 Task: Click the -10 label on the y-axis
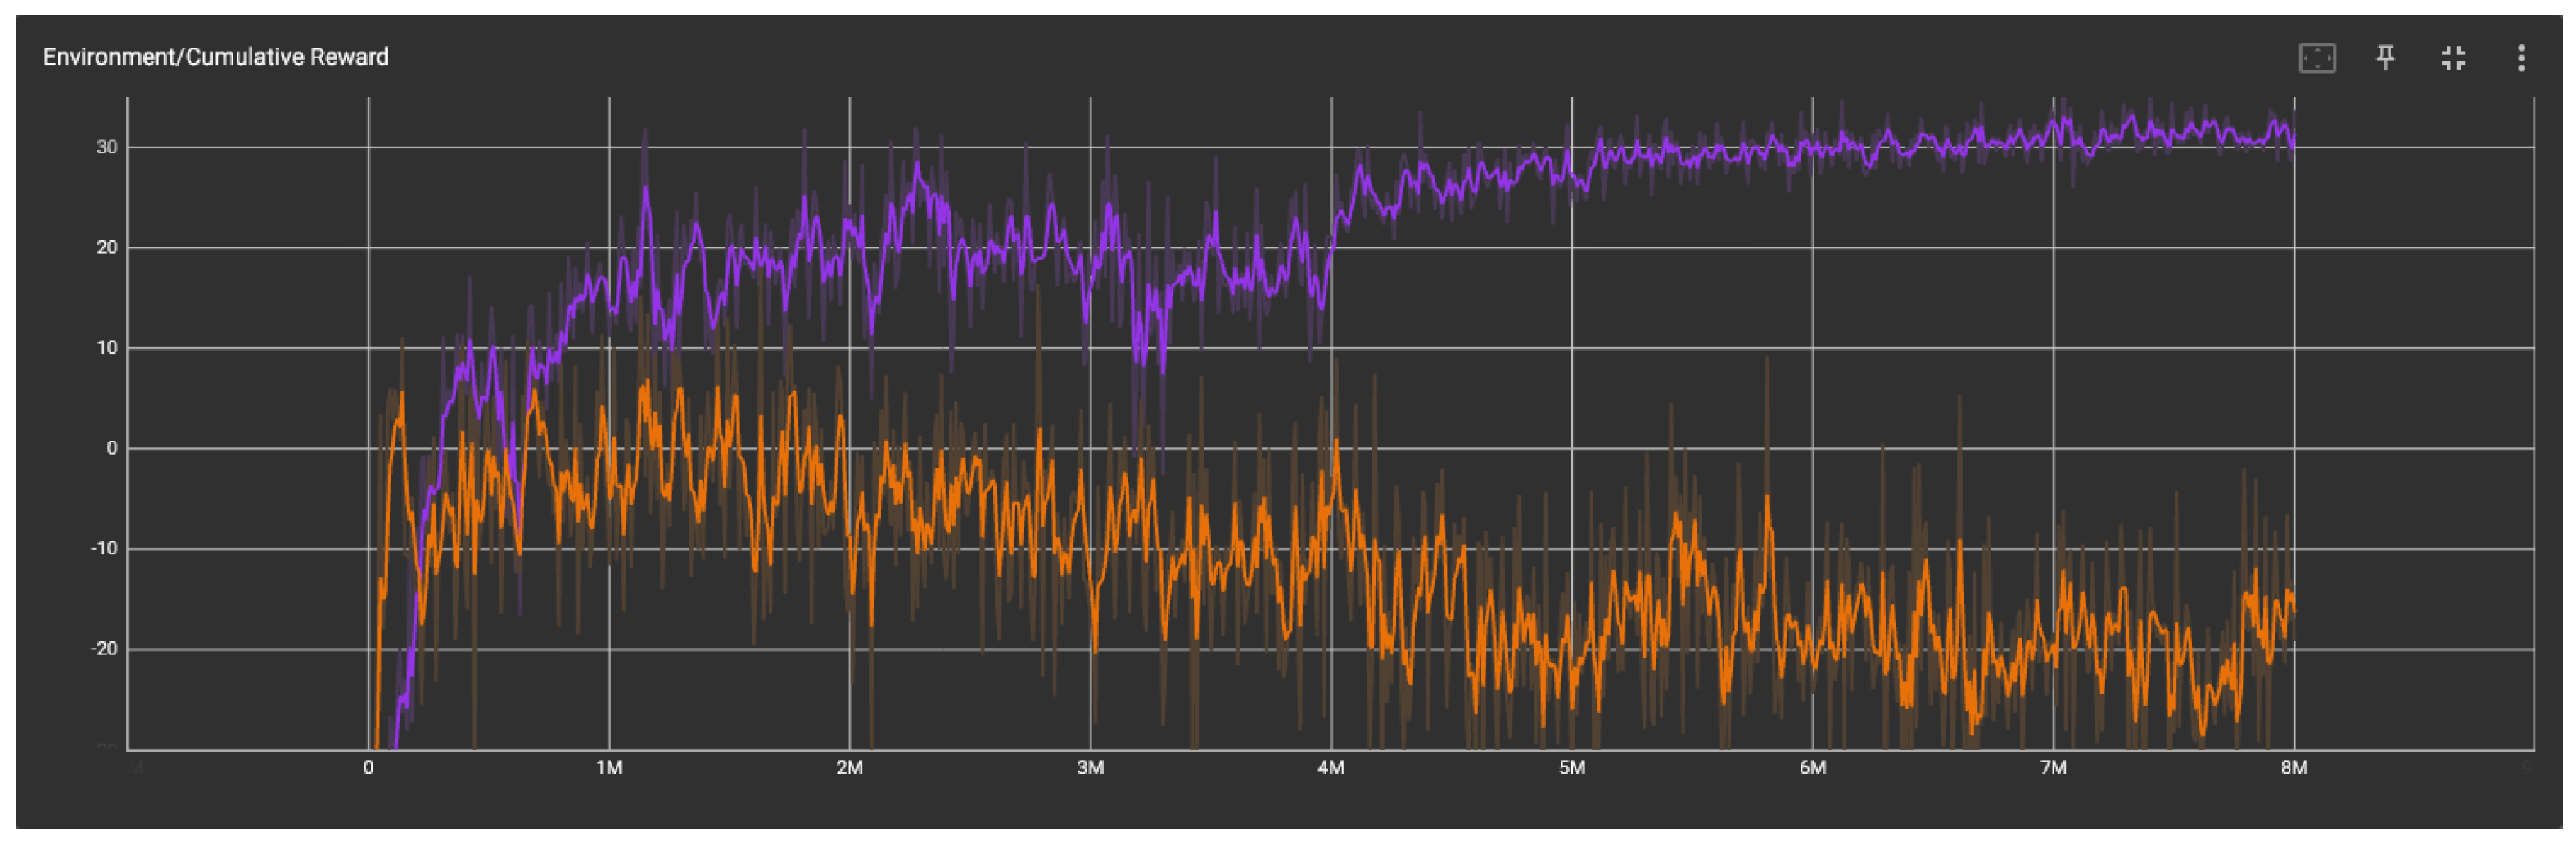(x=104, y=548)
